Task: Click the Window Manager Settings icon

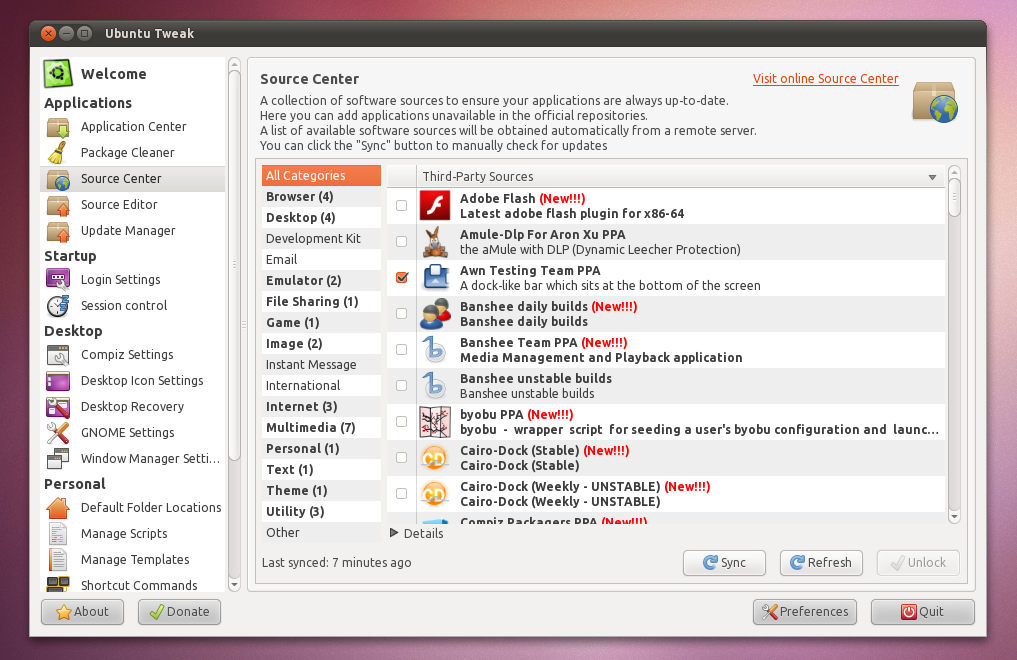Action: 58,458
